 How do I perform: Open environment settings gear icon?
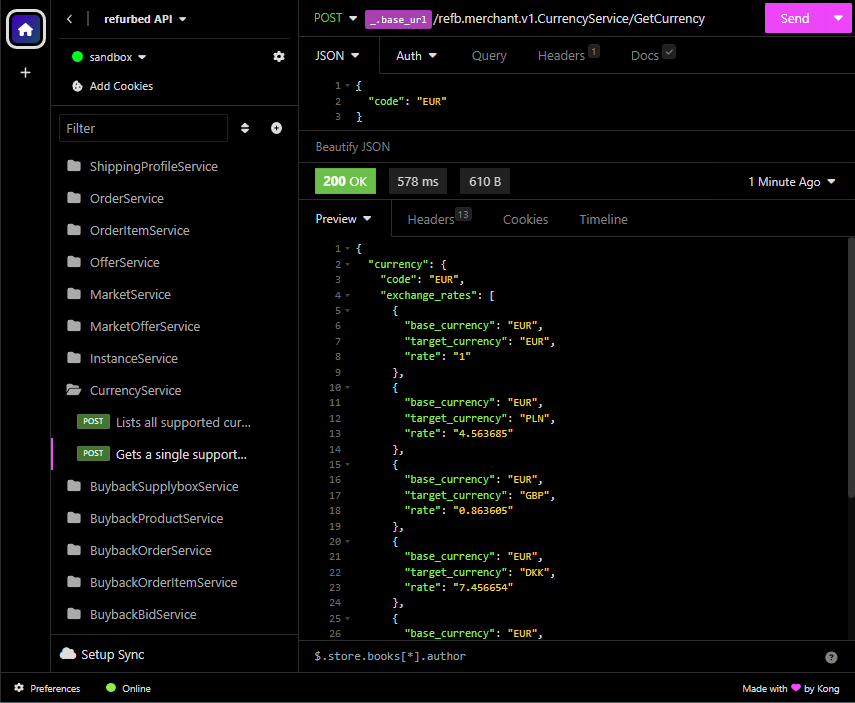click(x=279, y=57)
